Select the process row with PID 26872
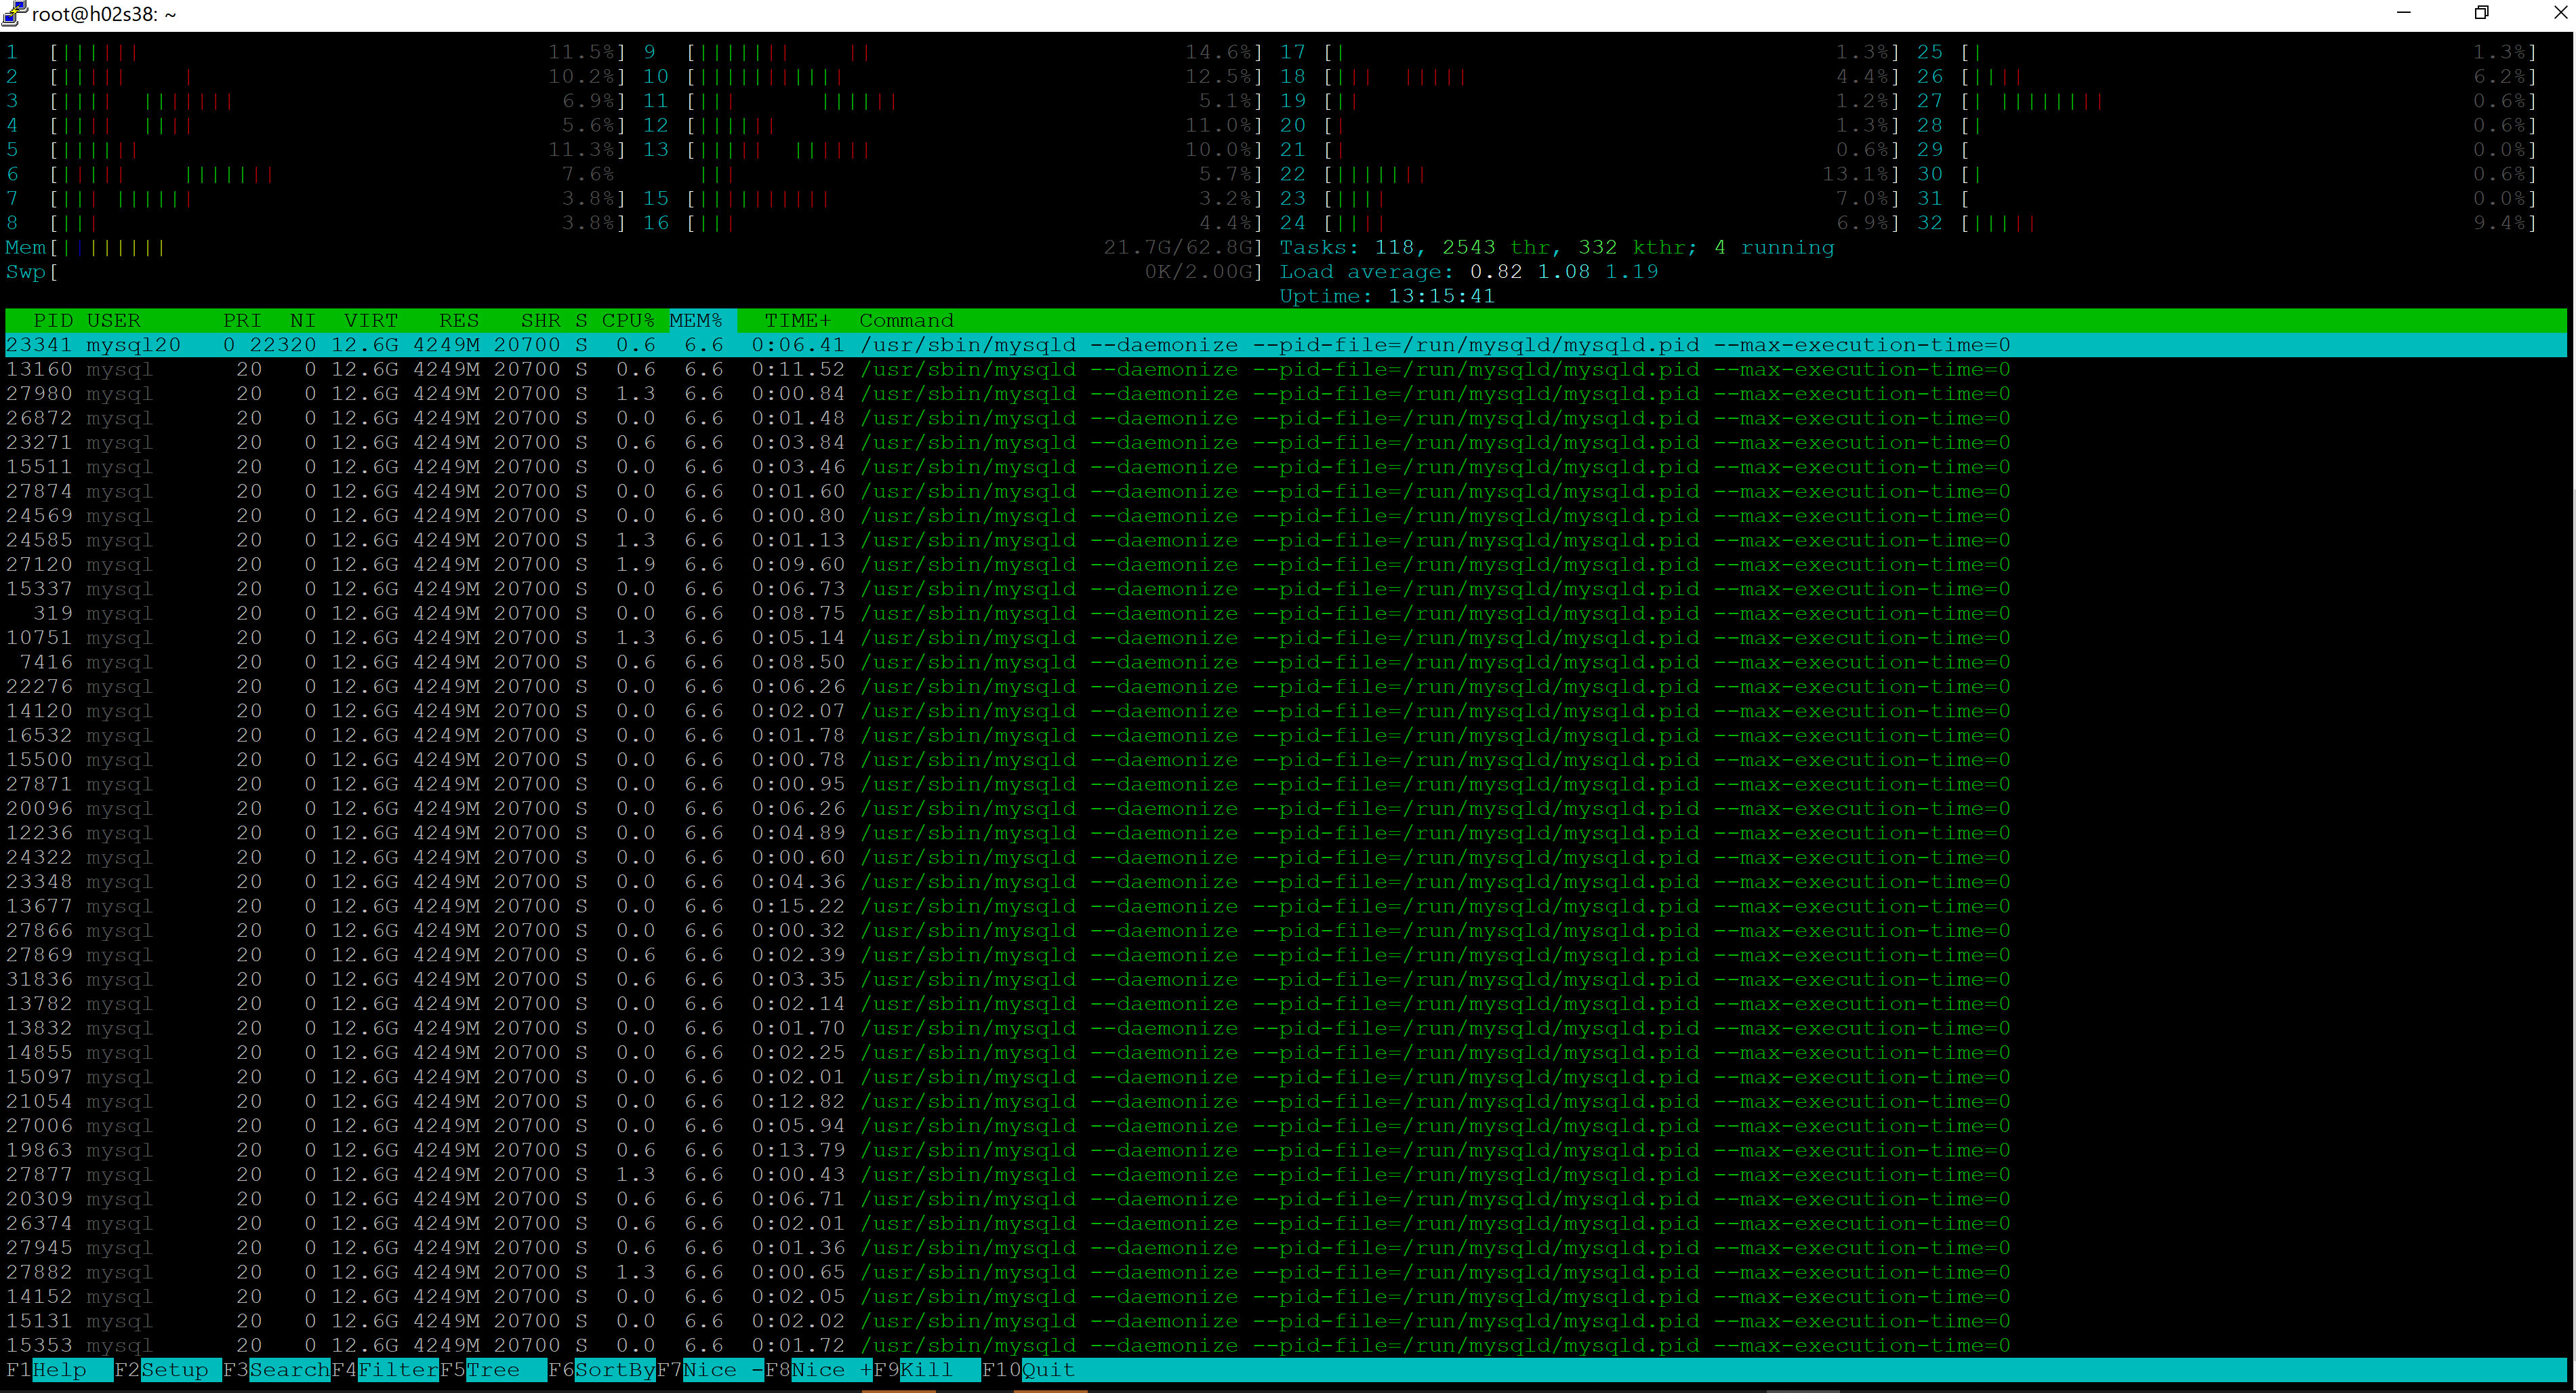The width and height of the screenshot is (2576, 1393). pyautogui.click(x=1286, y=418)
